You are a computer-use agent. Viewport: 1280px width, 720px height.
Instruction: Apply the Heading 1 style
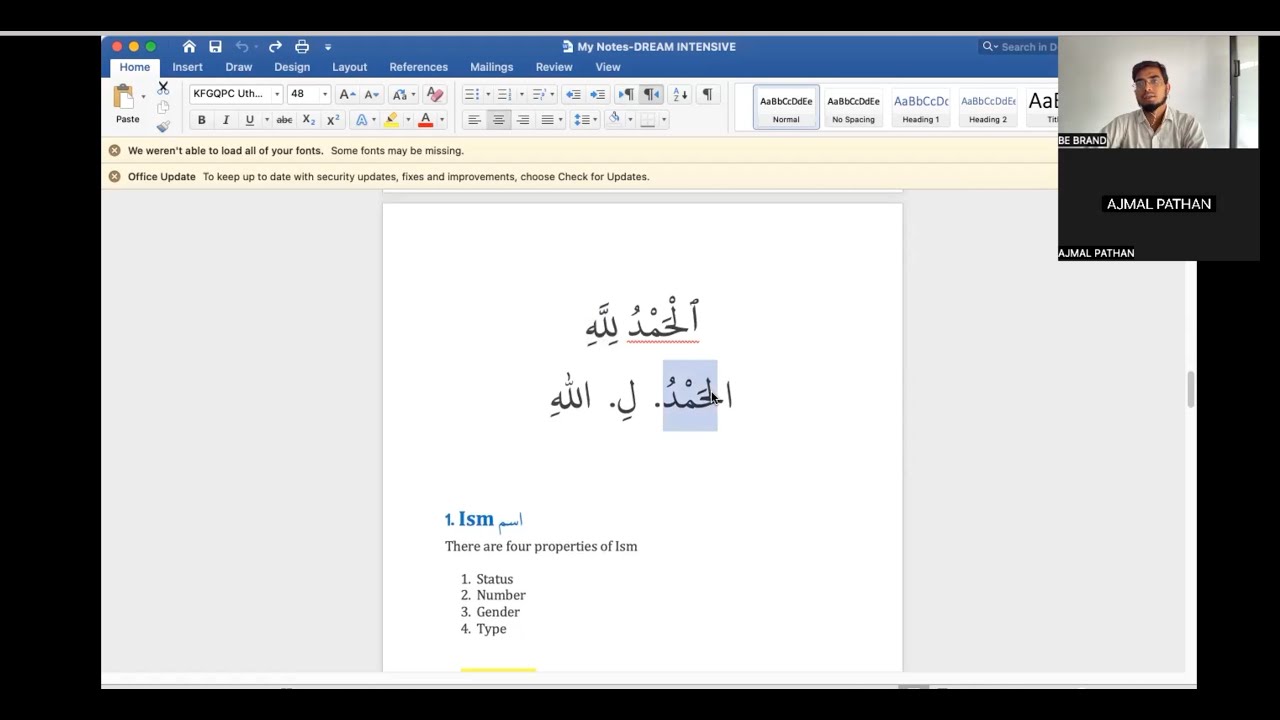(x=921, y=107)
